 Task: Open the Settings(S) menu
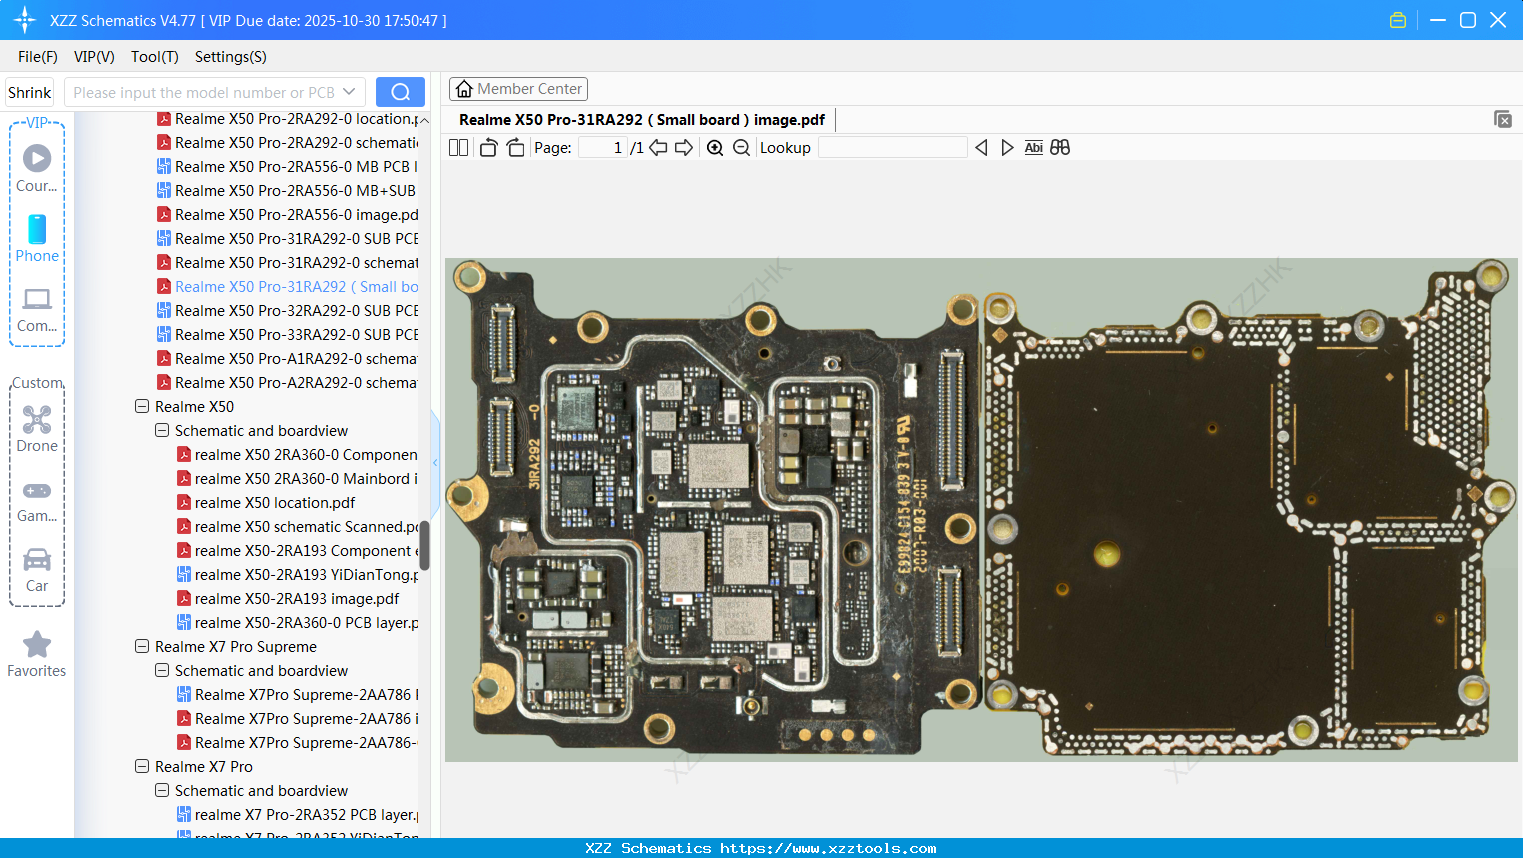(x=230, y=57)
